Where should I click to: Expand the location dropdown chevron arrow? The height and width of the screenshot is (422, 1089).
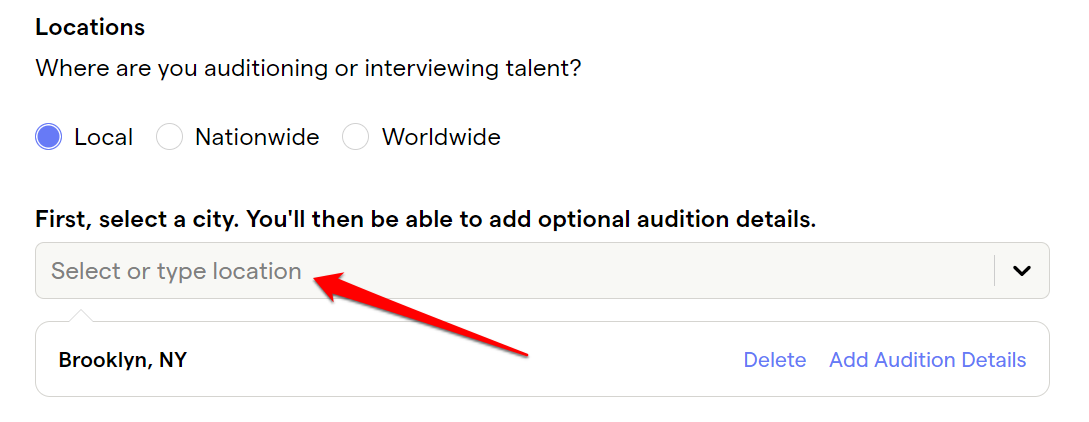pyautogui.click(x=1022, y=271)
